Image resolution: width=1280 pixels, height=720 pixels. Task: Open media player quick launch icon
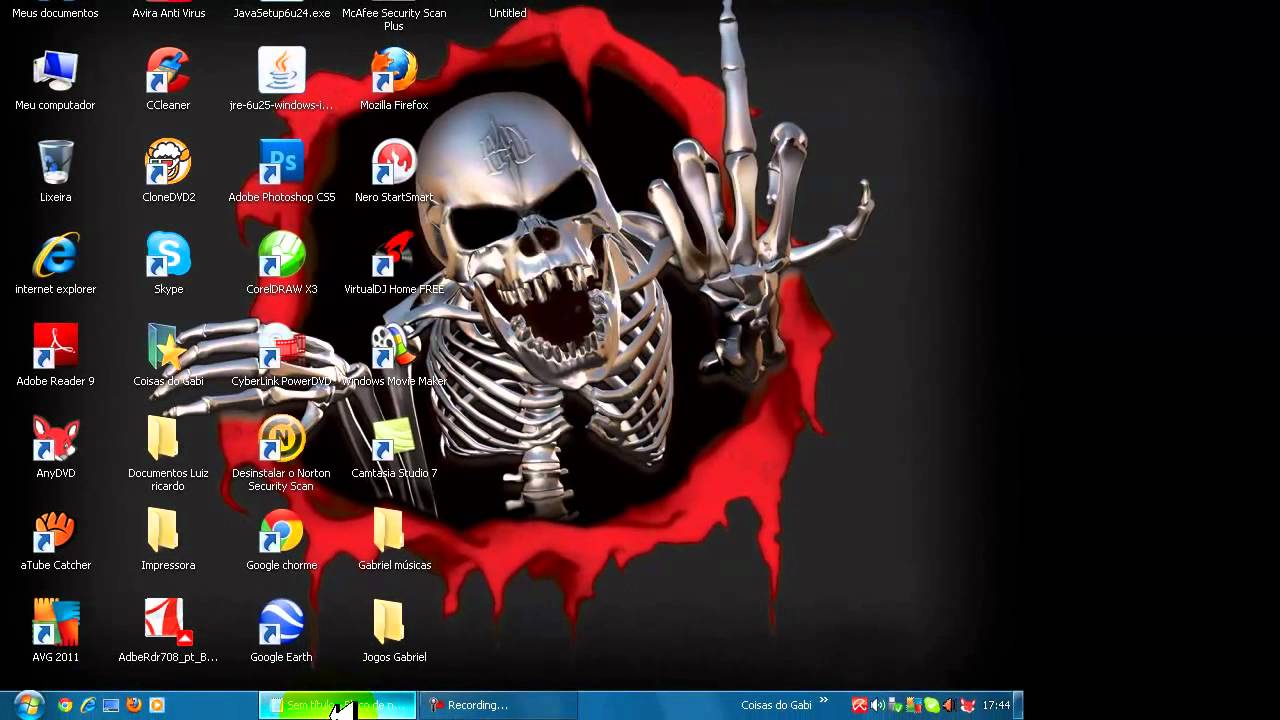pos(157,705)
